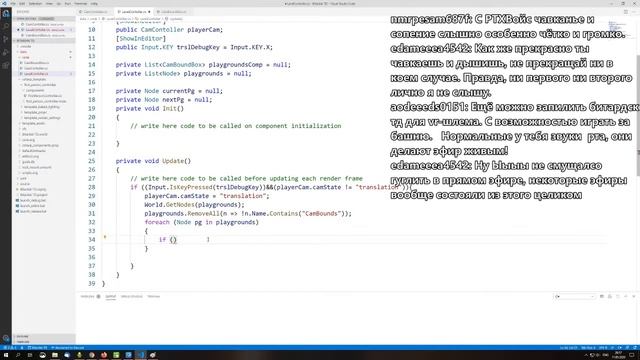The width and height of the screenshot is (640, 360).
Task: Open Task View from the taskbar
Action: pyautogui.click(x=30, y=355)
